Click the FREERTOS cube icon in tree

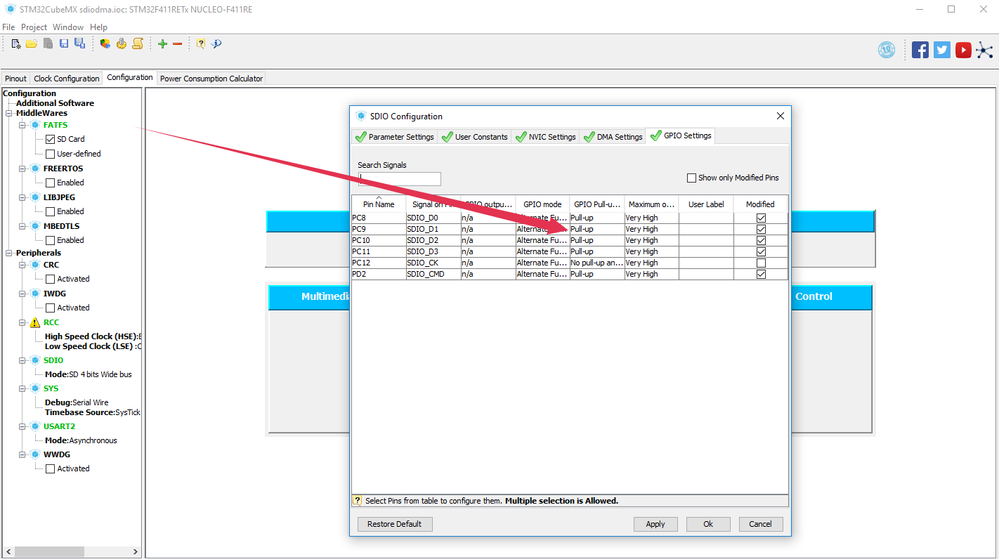pos(36,168)
